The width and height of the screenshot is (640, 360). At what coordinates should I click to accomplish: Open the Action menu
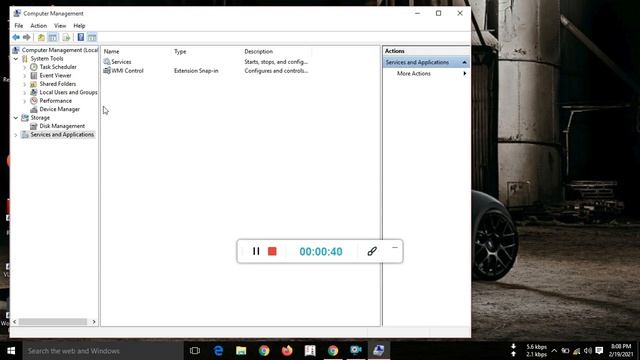[38, 26]
